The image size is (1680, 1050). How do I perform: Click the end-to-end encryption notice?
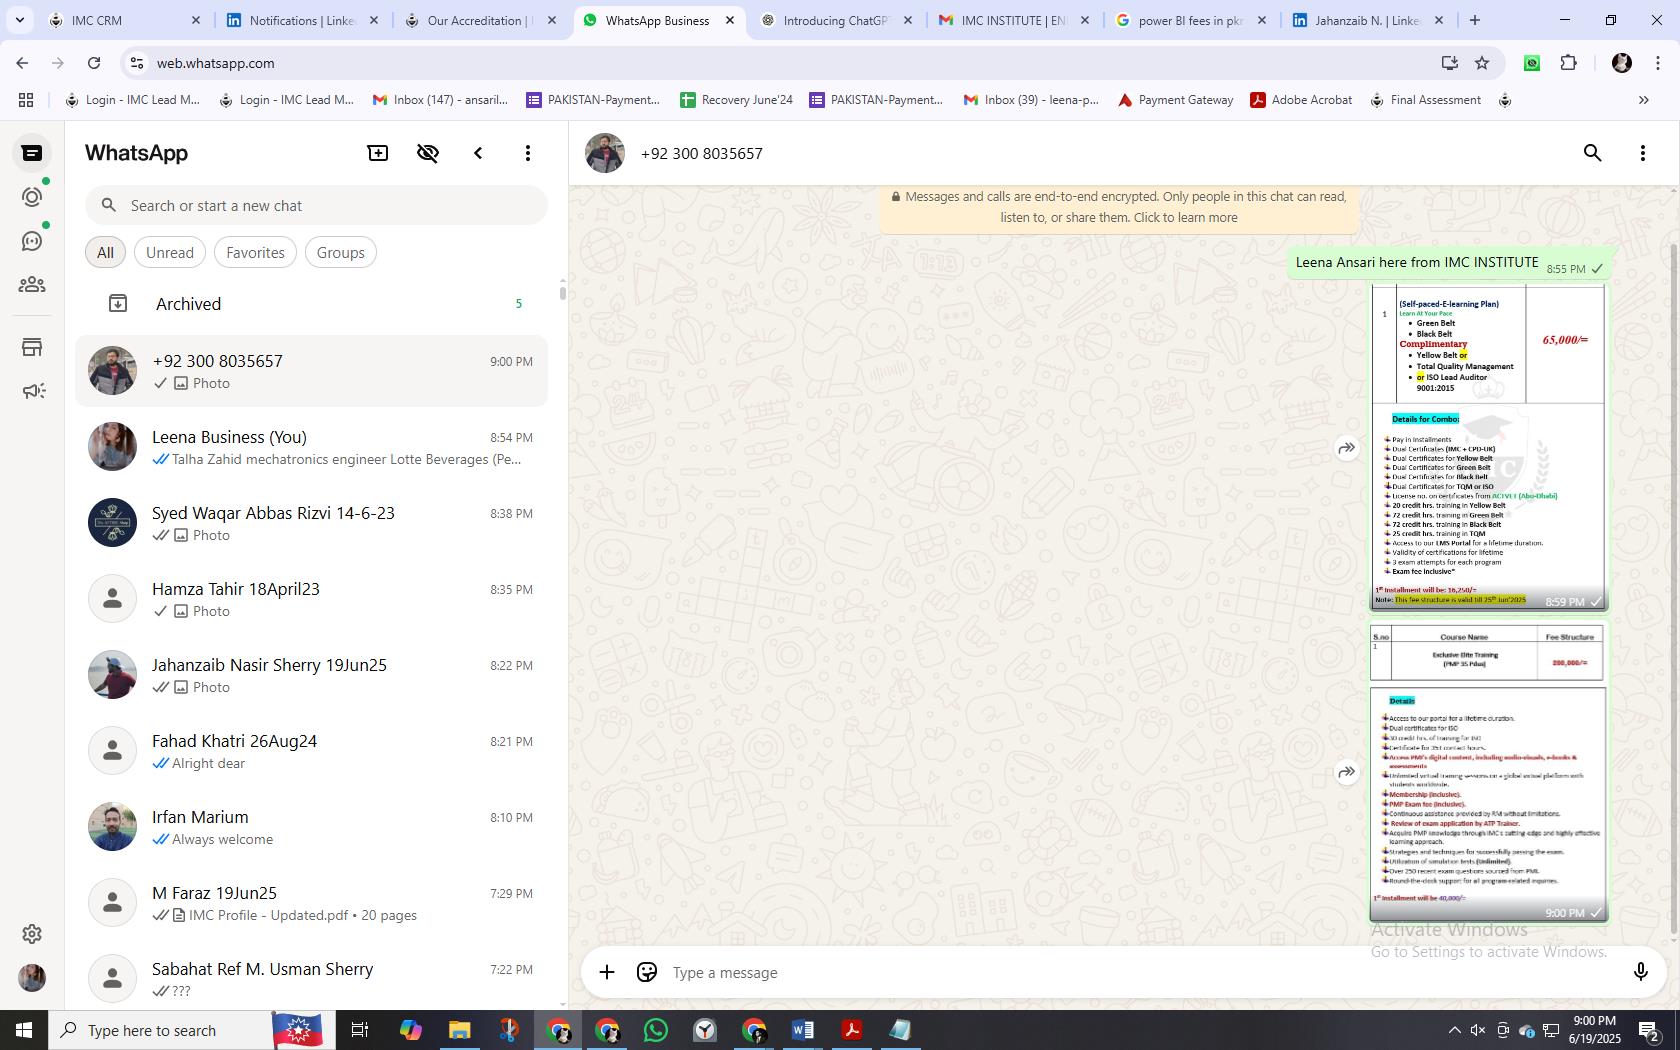(1119, 207)
